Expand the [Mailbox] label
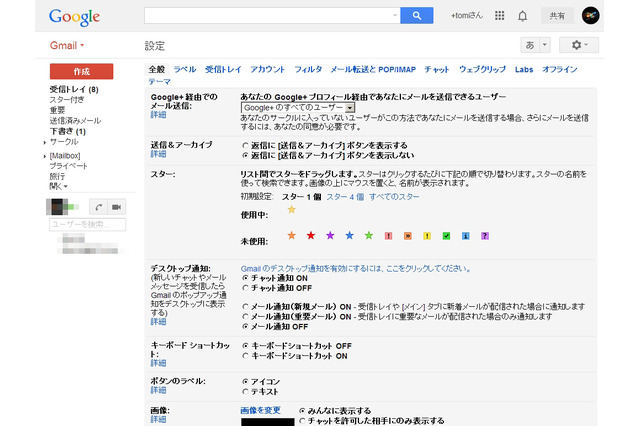This screenshot has width=640, height=426. [44, 156]
